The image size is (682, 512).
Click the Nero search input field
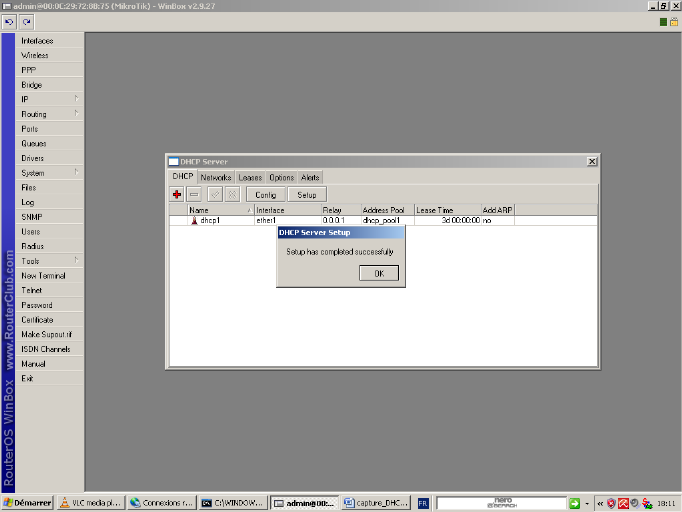[501, 503]
